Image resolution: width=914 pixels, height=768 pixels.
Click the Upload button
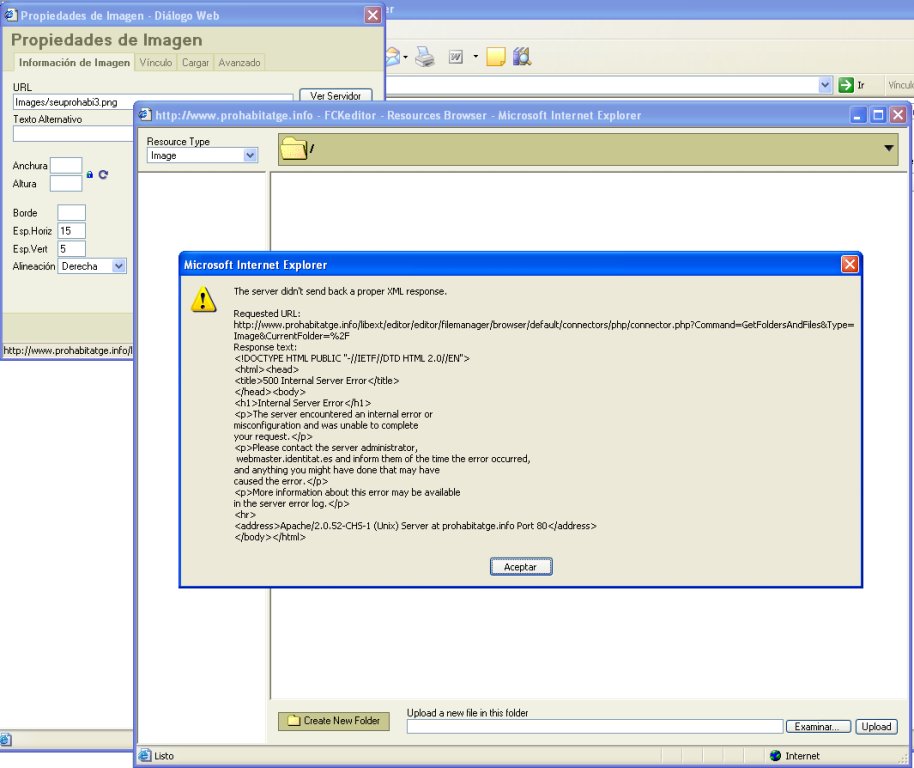point(876,727)
